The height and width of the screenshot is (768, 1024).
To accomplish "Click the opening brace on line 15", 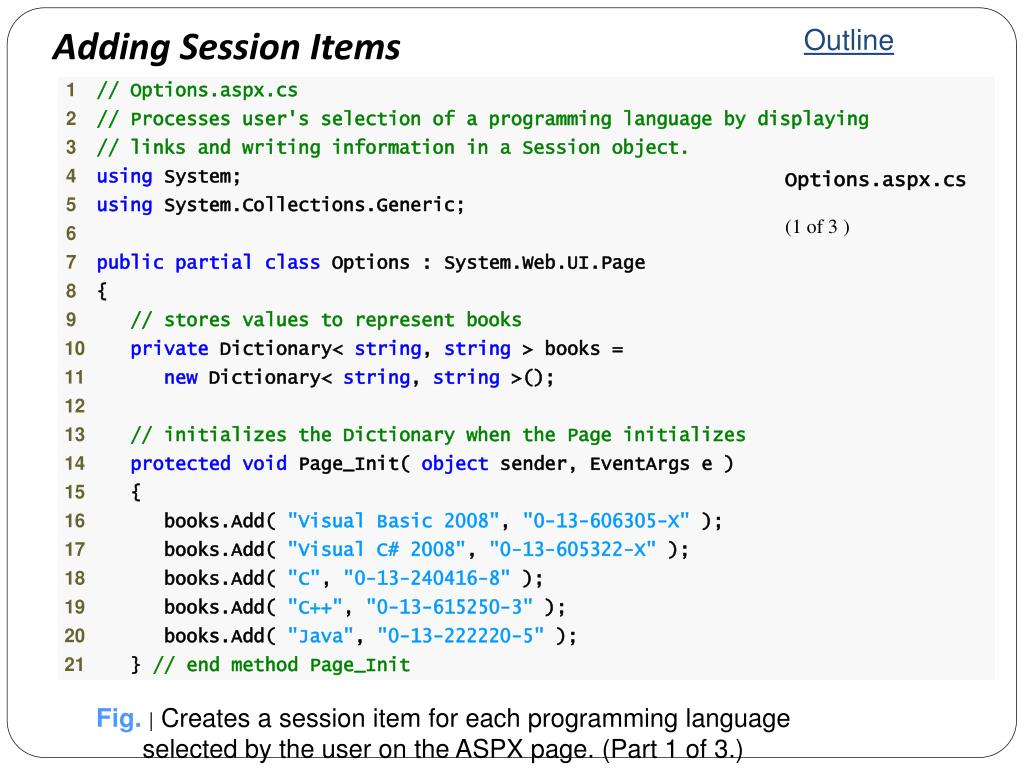I will coord(136,492).
